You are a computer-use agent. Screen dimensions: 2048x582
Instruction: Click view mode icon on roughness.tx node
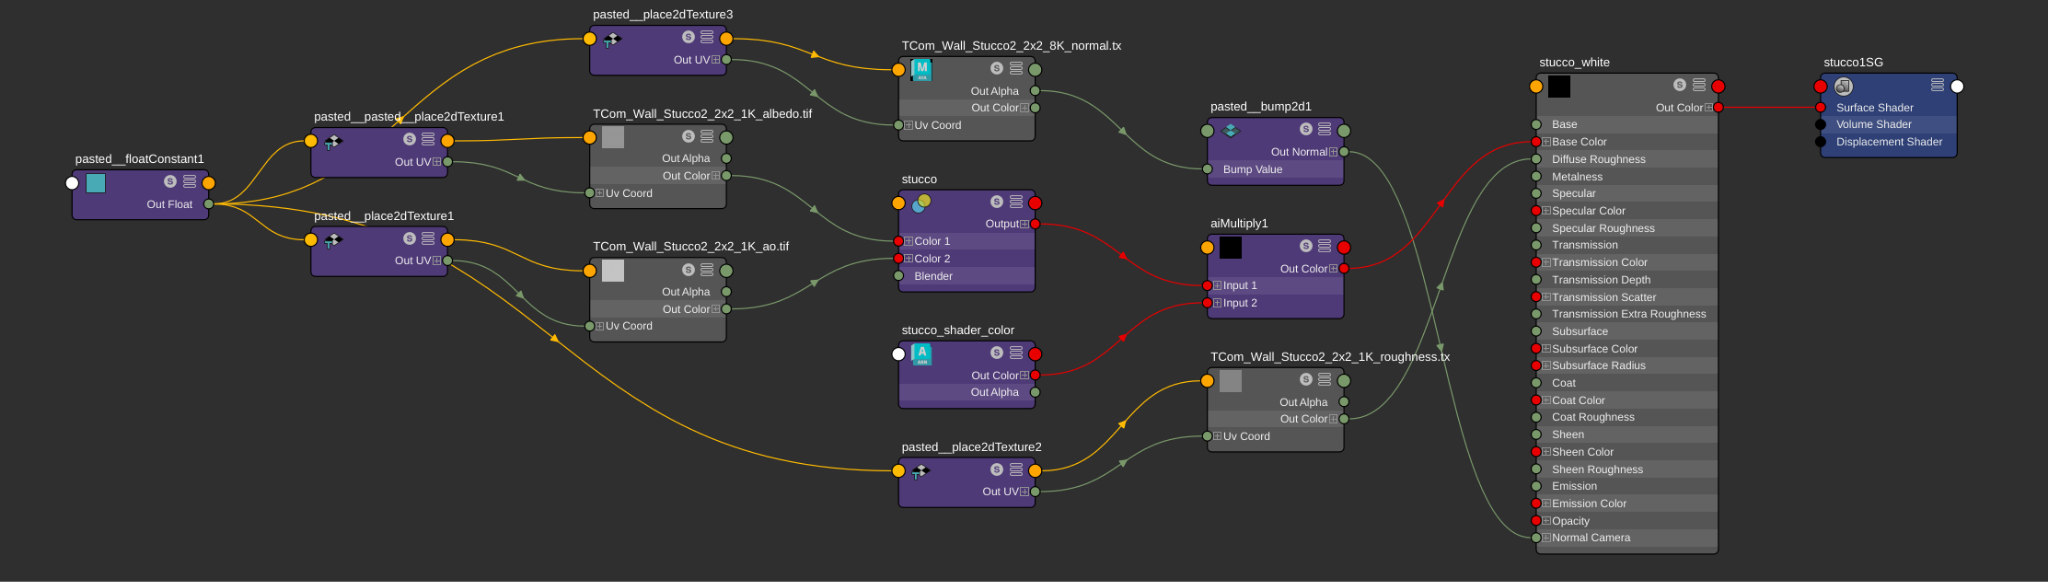1324,380
